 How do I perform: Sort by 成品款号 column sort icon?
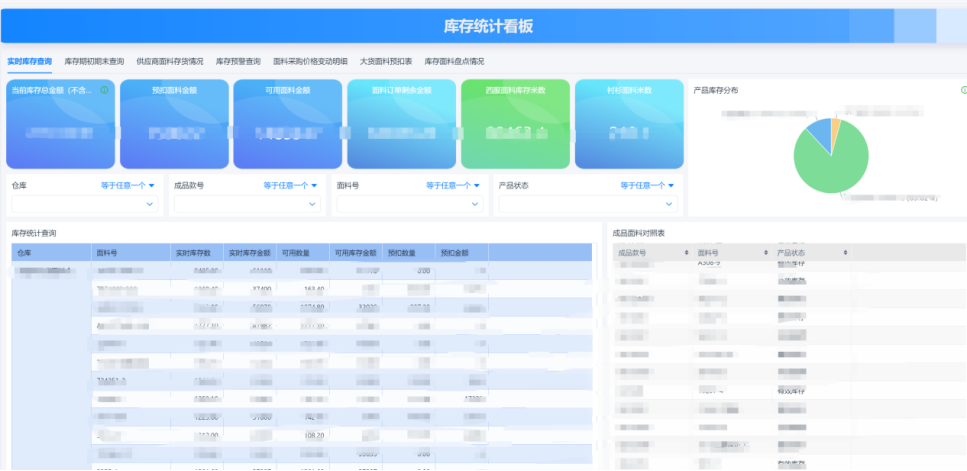(686, 253)
